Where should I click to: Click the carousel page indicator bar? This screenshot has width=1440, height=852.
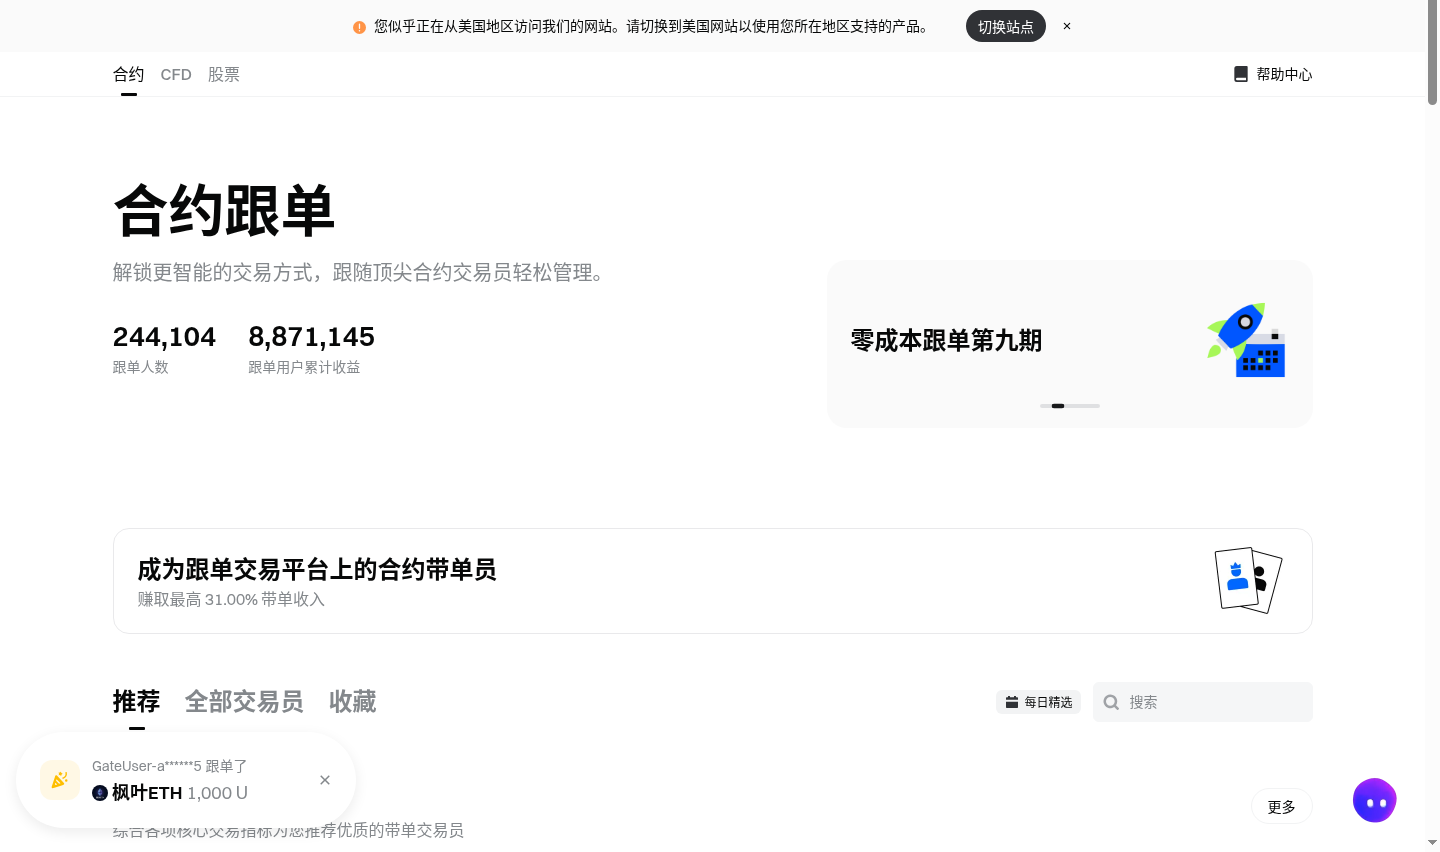(1070, 406)
